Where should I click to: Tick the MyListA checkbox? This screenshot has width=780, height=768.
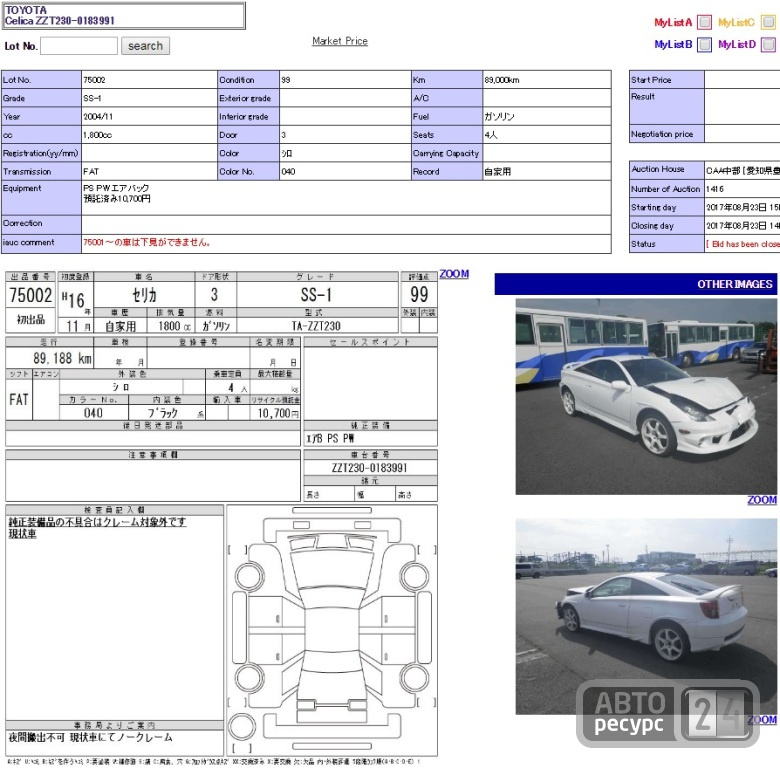[704, 22]
